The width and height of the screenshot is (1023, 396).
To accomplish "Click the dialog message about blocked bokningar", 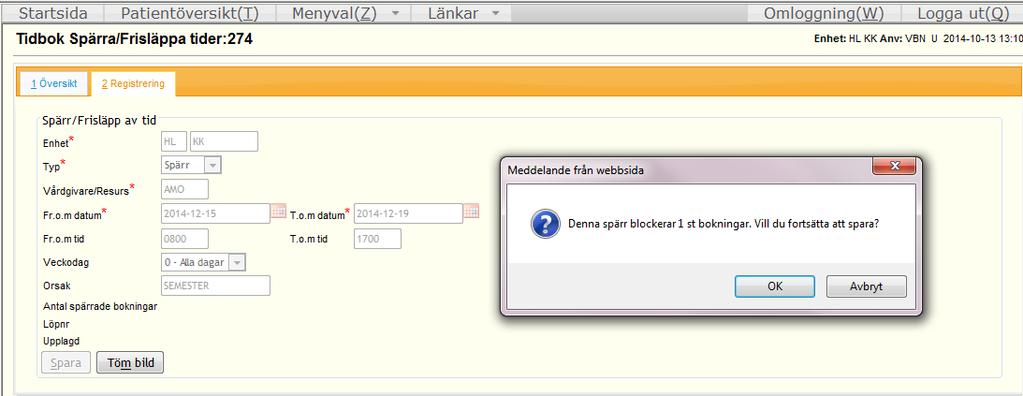I will (x=723, y=223).
